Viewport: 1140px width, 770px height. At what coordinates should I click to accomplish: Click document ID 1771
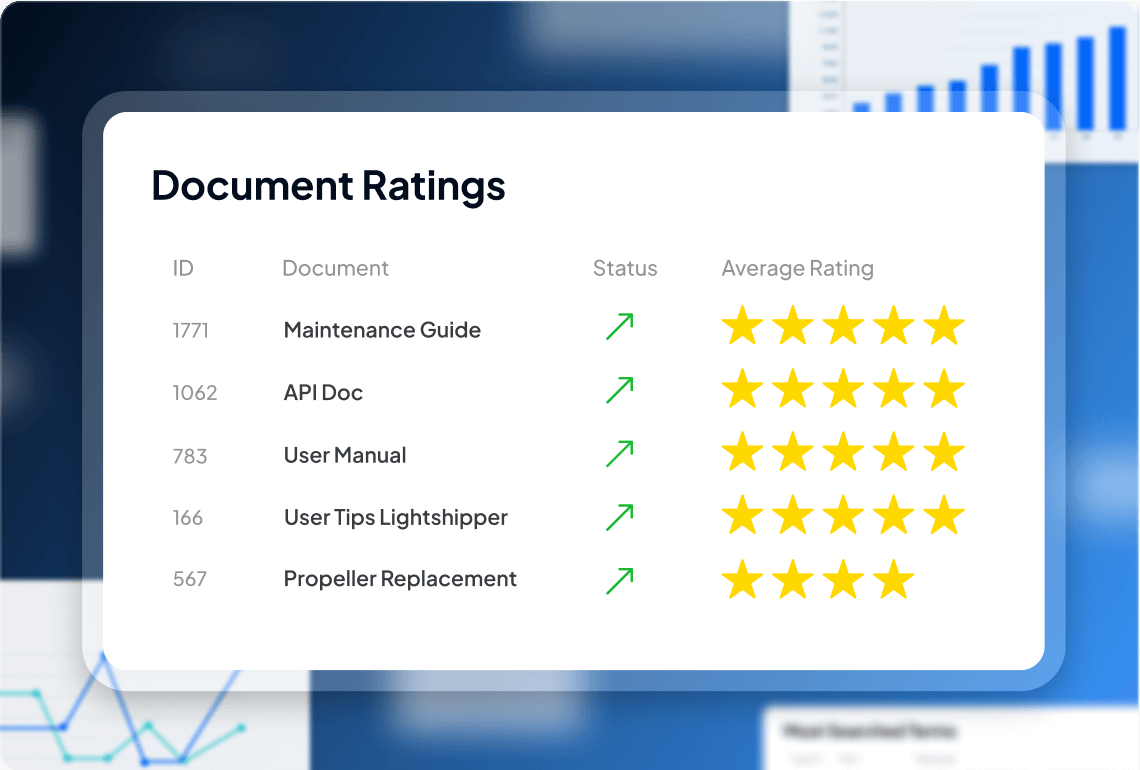tap(190, 330)
